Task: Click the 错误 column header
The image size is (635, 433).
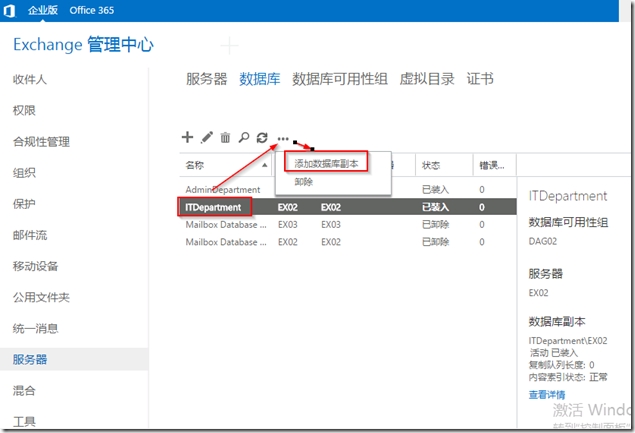Action: (492, 165)
